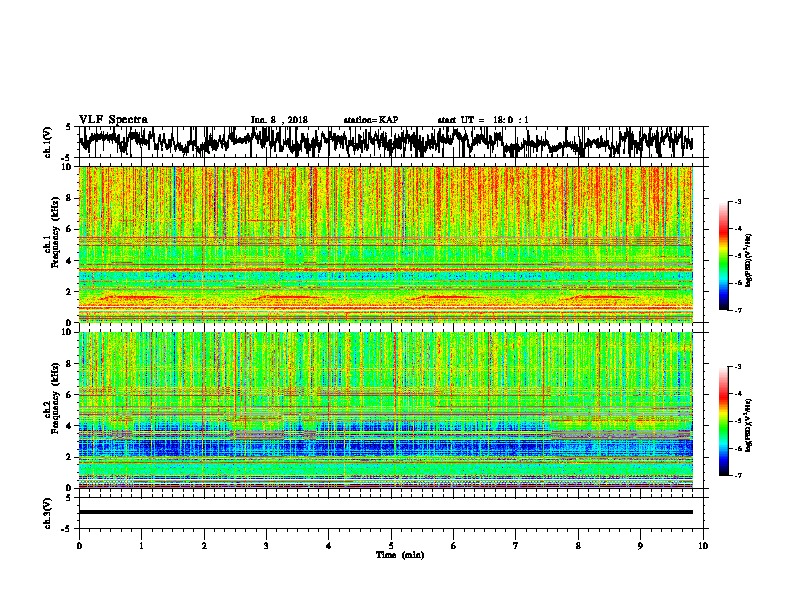The width and height of the screenshot is (792, 612).
Task: Click the ch.2 color scale bar
Action: coord(723,421)
